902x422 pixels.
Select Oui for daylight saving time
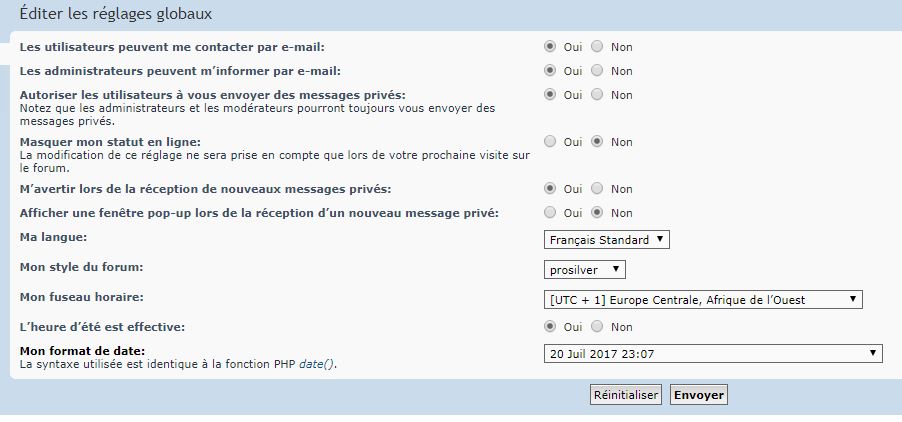pyautogui.click(x=550, y=327)
